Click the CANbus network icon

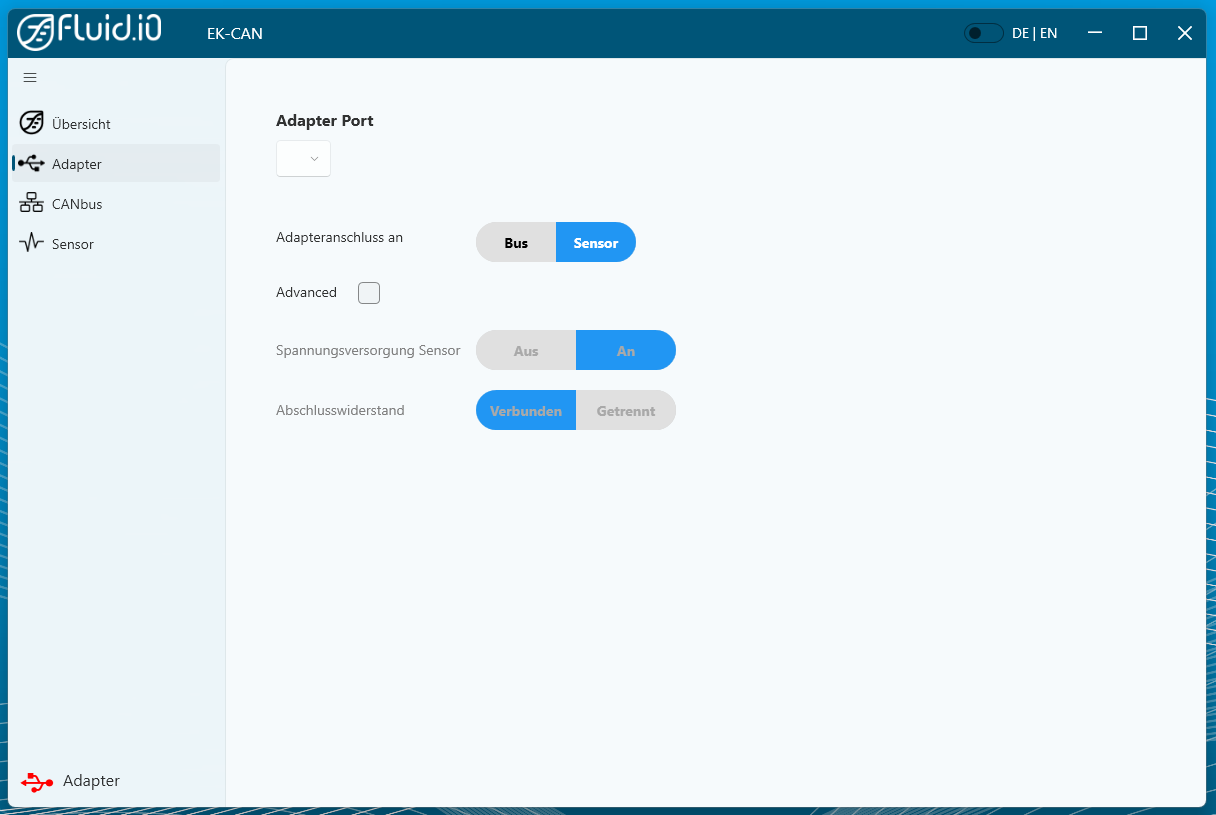[31, 203]
